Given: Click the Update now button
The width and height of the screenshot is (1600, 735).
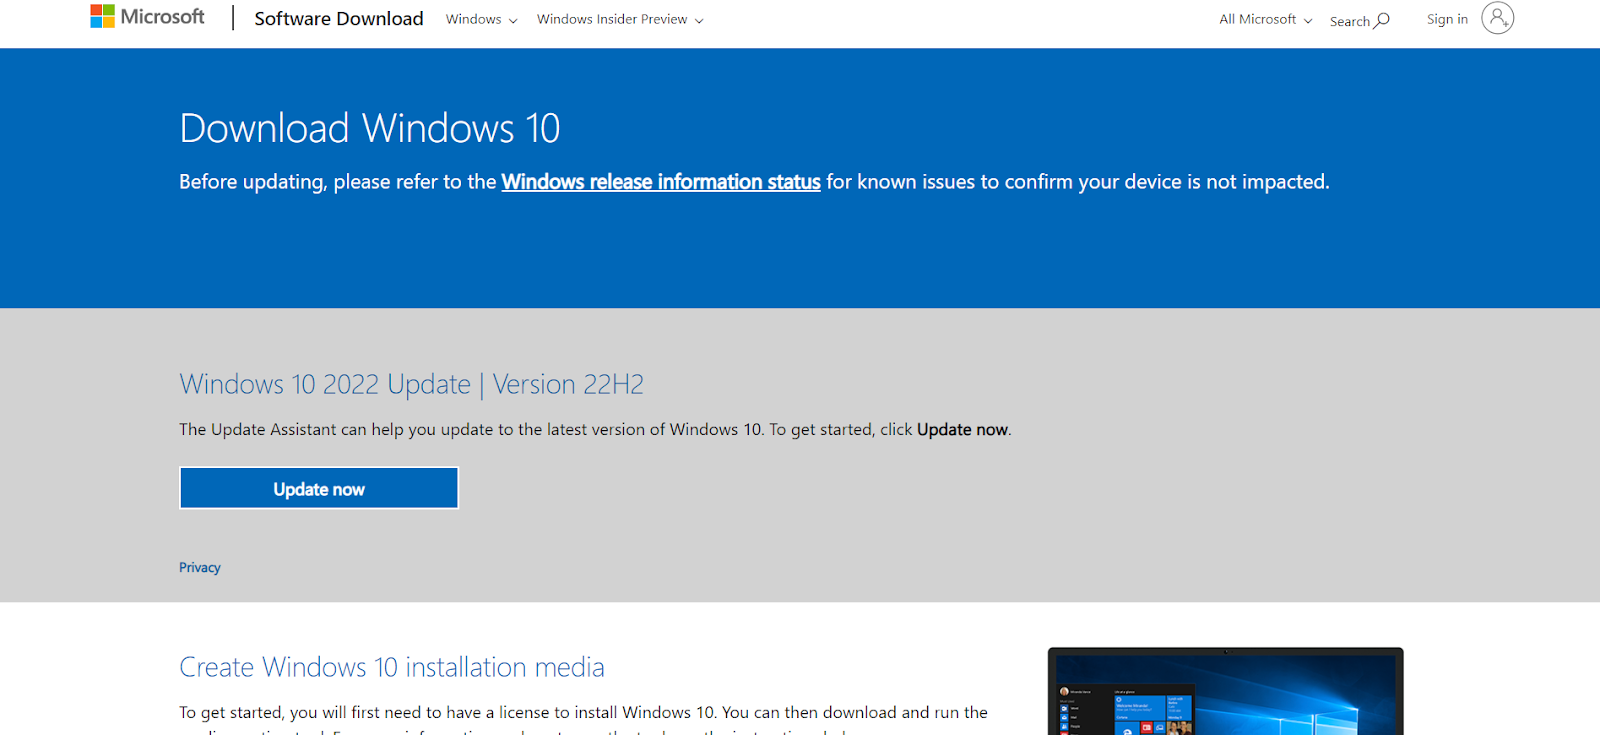Looking at the screenshot, I should click(319, 488).
